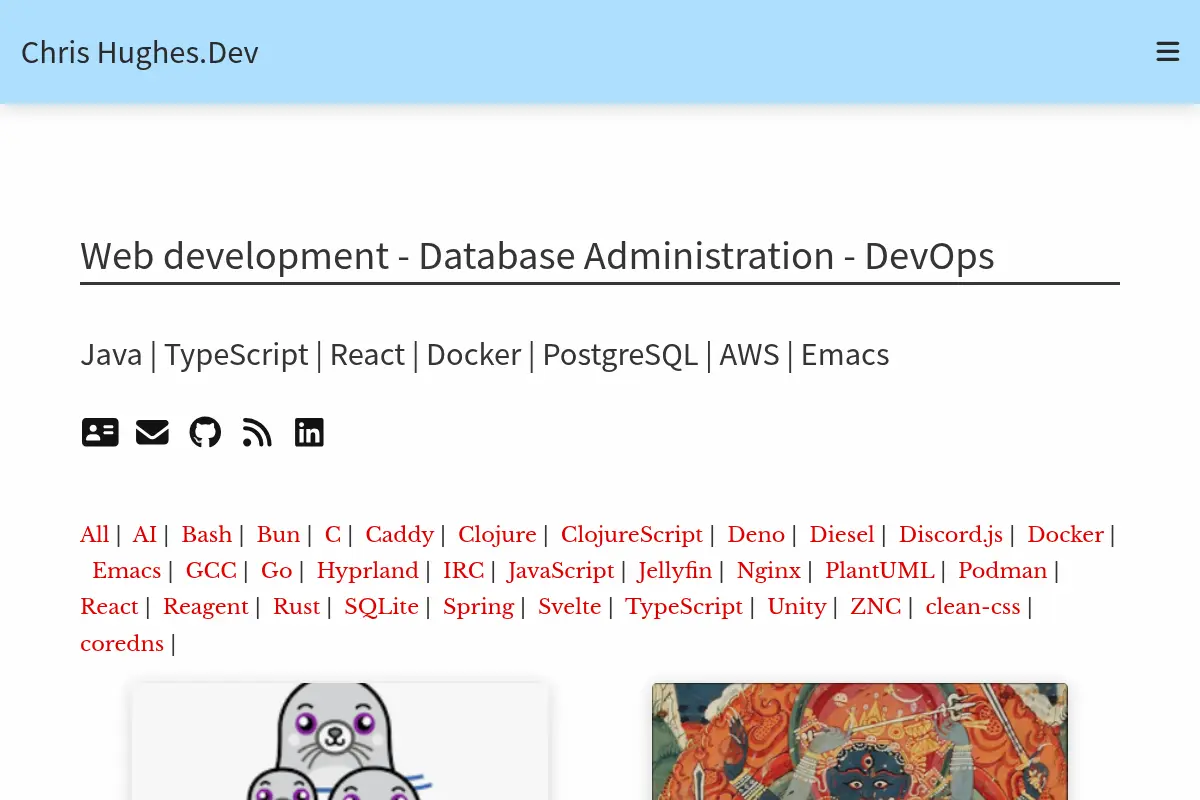Open the seal cartoon post thumbnail
Viewport: 1200px width, 800px height.
coord(340,741)
